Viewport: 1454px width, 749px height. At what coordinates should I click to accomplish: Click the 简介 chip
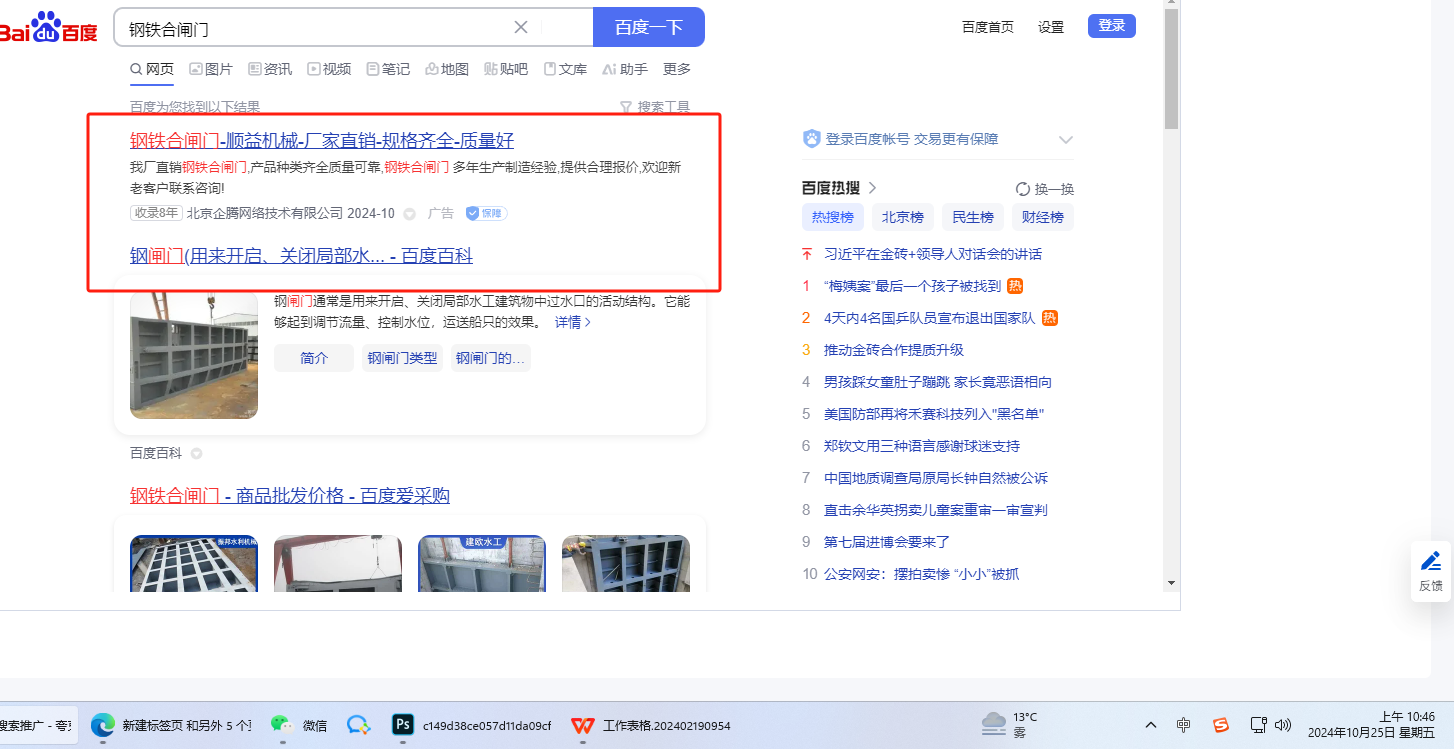coord(314,358)
